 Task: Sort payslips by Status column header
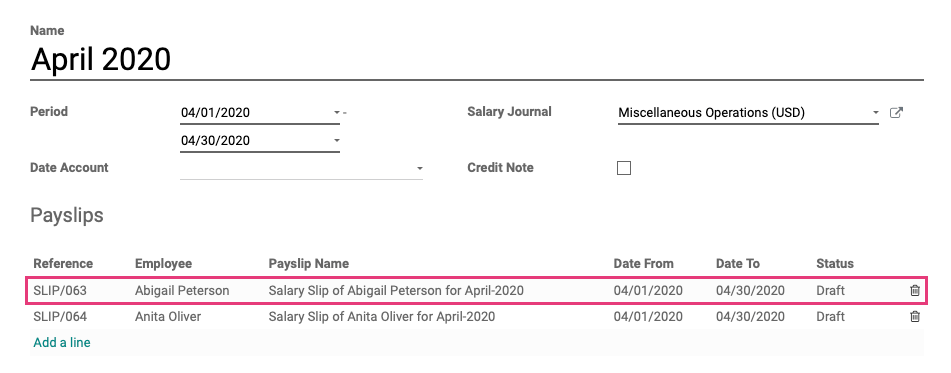835,264
